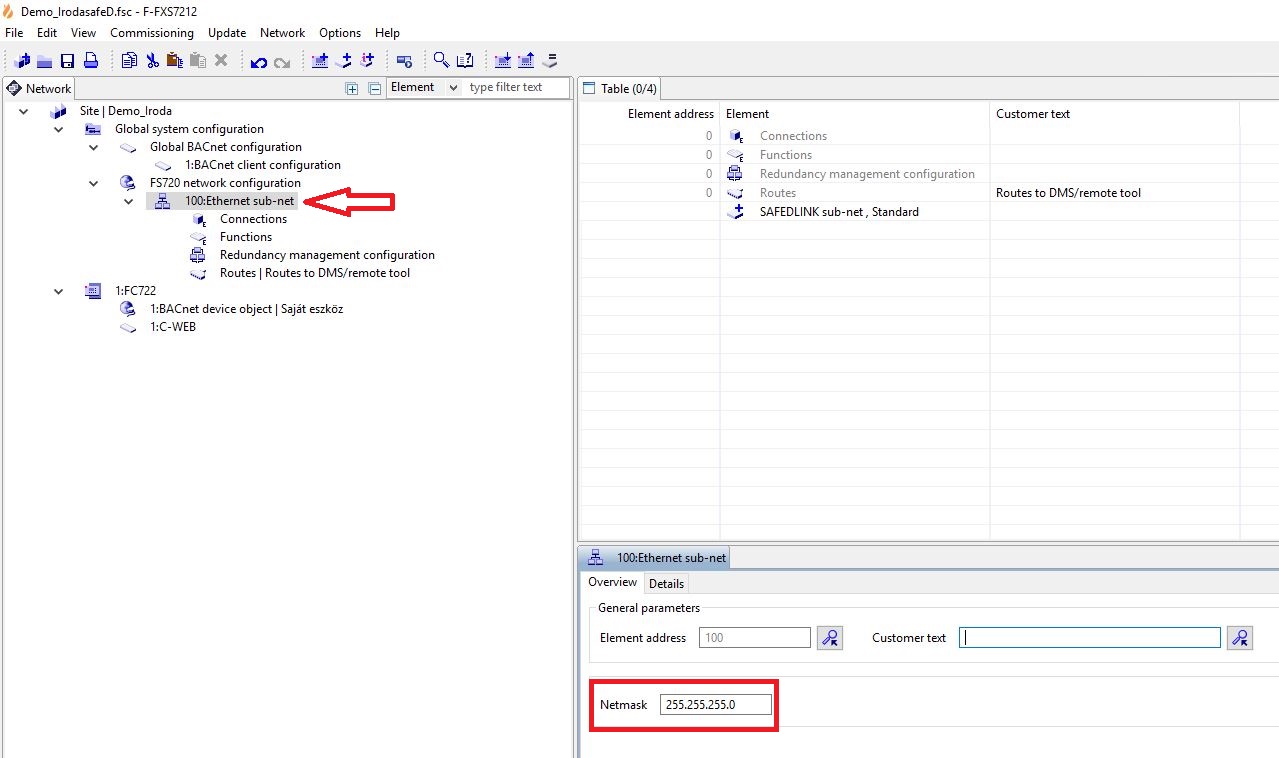
Task: Click the Save icon in the toolbar
Action: pyautogui.click(x=68, y=61)
